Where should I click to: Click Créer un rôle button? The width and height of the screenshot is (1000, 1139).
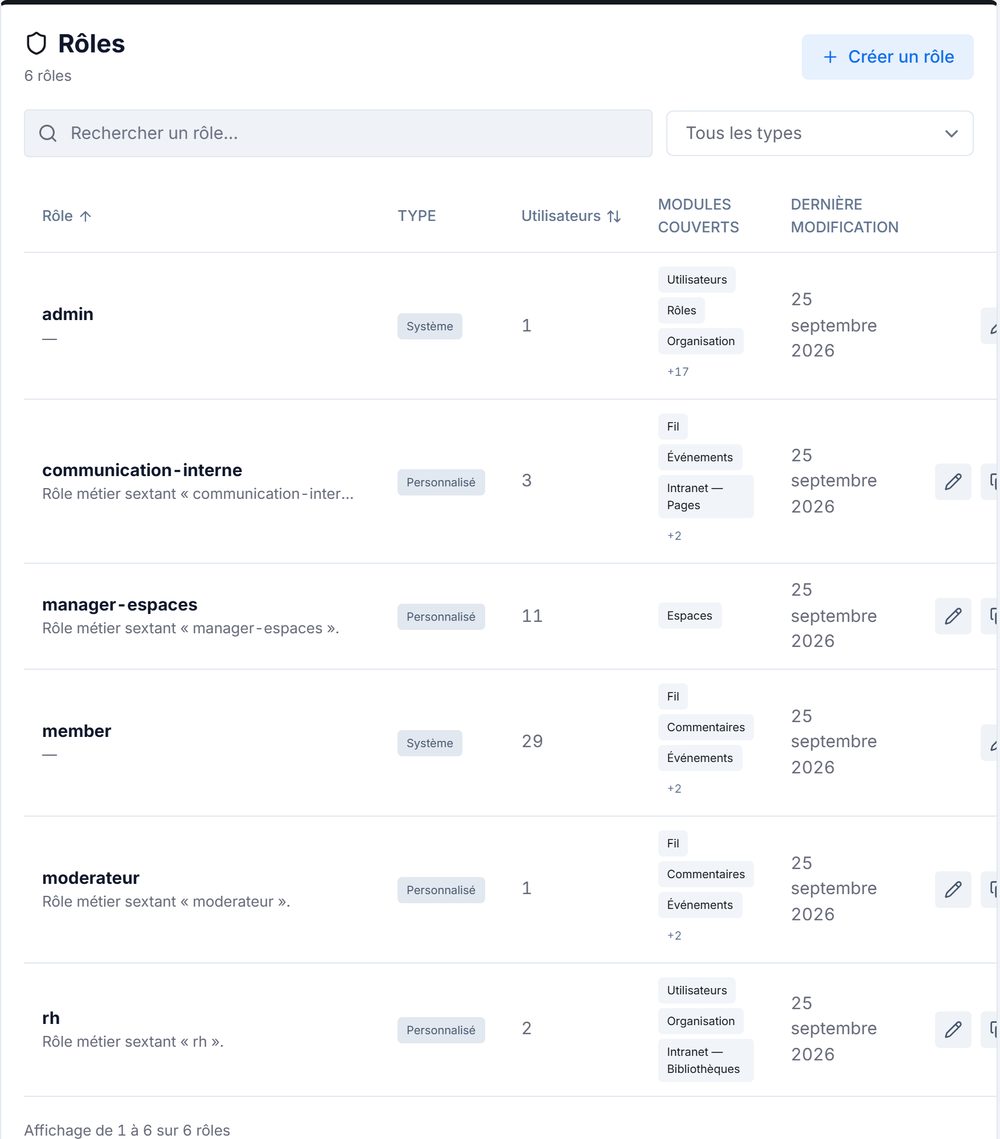(887, 57)
